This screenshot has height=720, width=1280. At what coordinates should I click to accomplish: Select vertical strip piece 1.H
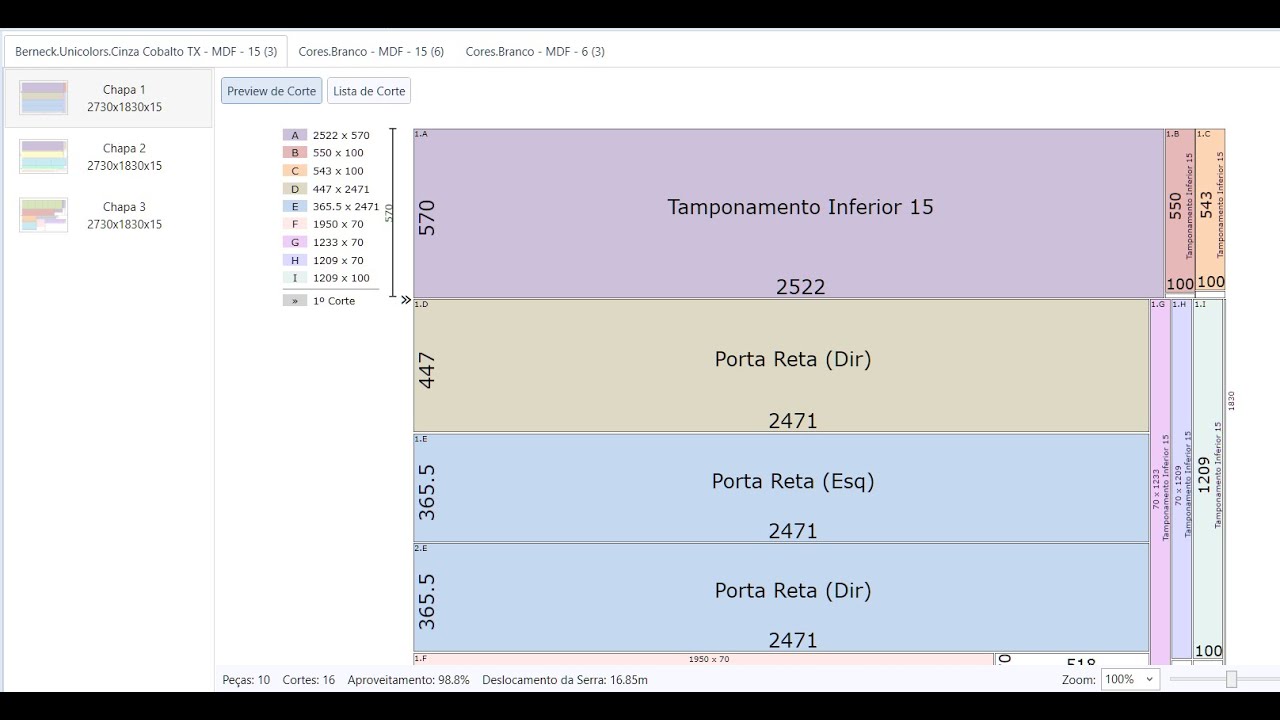[1182, 478]
